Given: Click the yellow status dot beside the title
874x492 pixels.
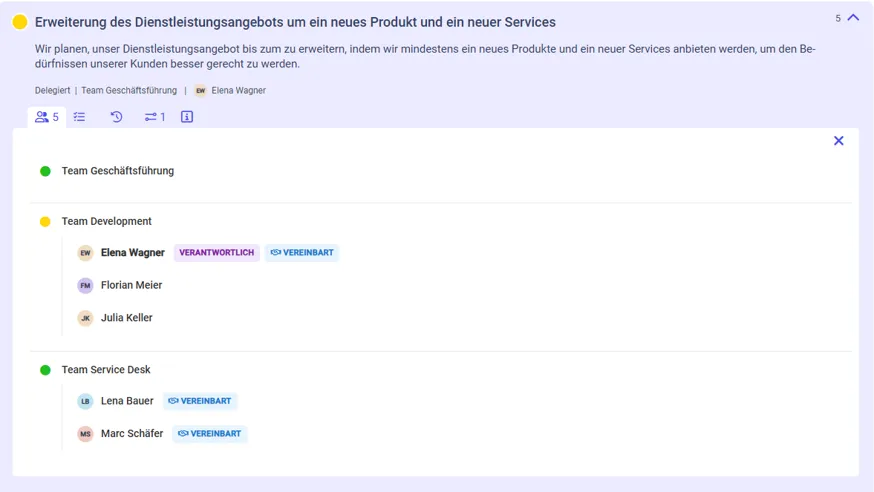Looking at the screenshot, I should (20, 22).
